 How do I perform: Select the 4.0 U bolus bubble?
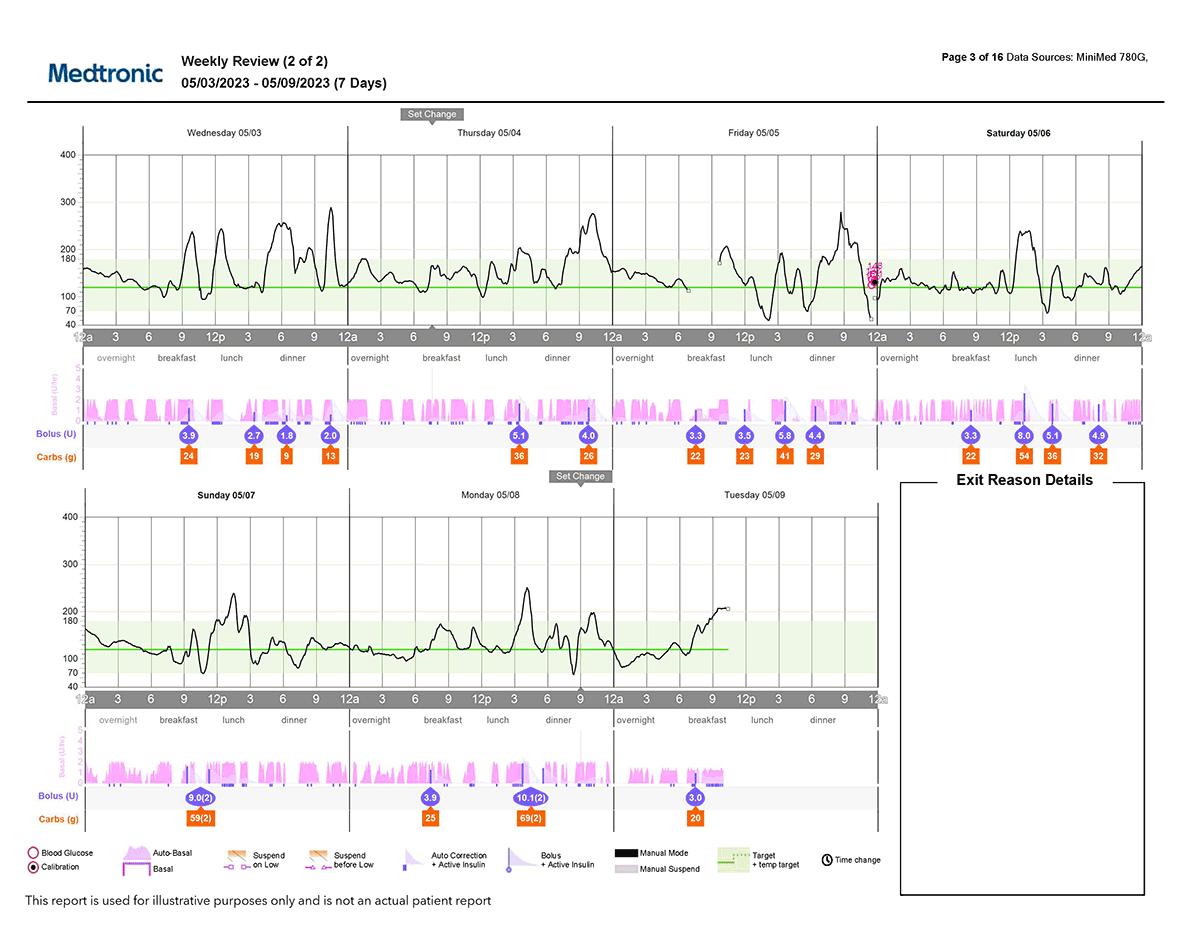(x=588, y=436)
